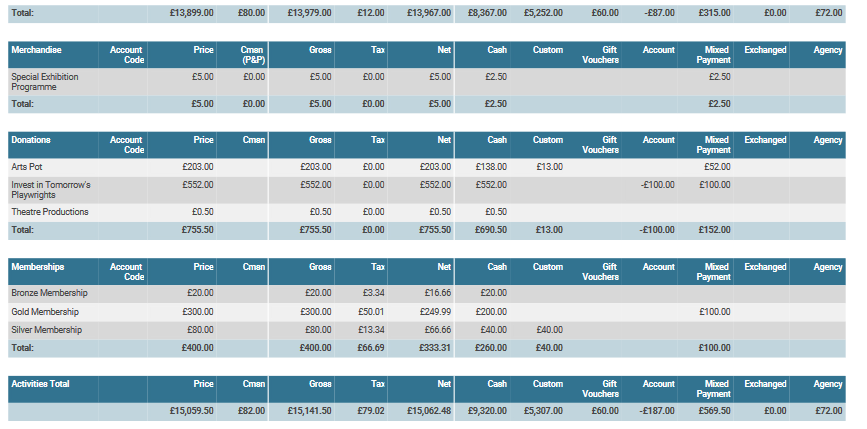Select Silver Membership Tax £13.34
867x429 pixels.
pyautogui.click(x=371, y=330)
